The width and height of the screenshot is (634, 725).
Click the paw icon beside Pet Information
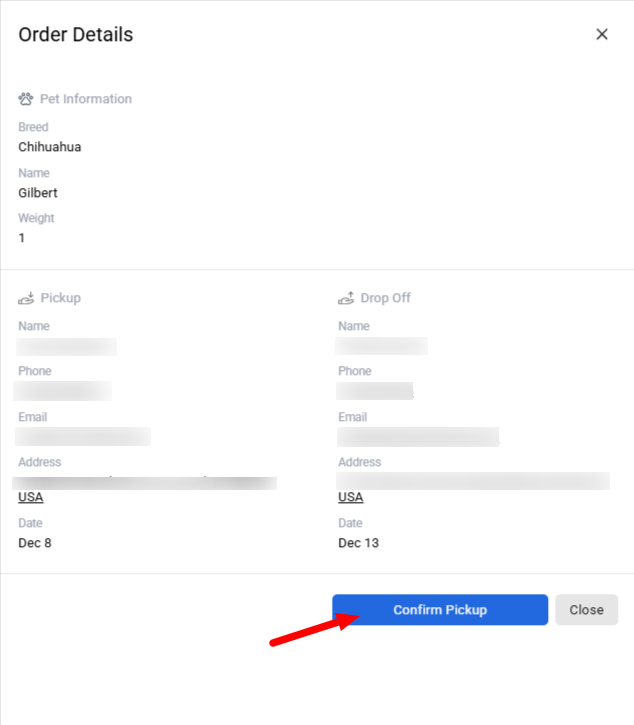point(26,99)
